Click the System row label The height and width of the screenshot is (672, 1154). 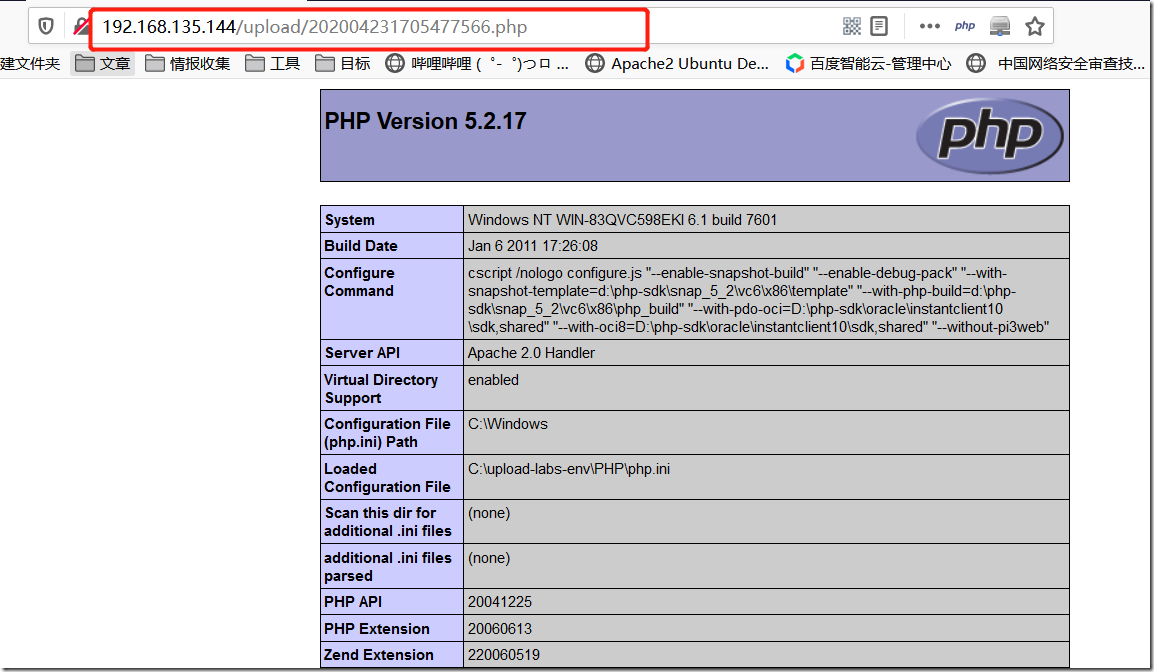click(x=350, y=219)
